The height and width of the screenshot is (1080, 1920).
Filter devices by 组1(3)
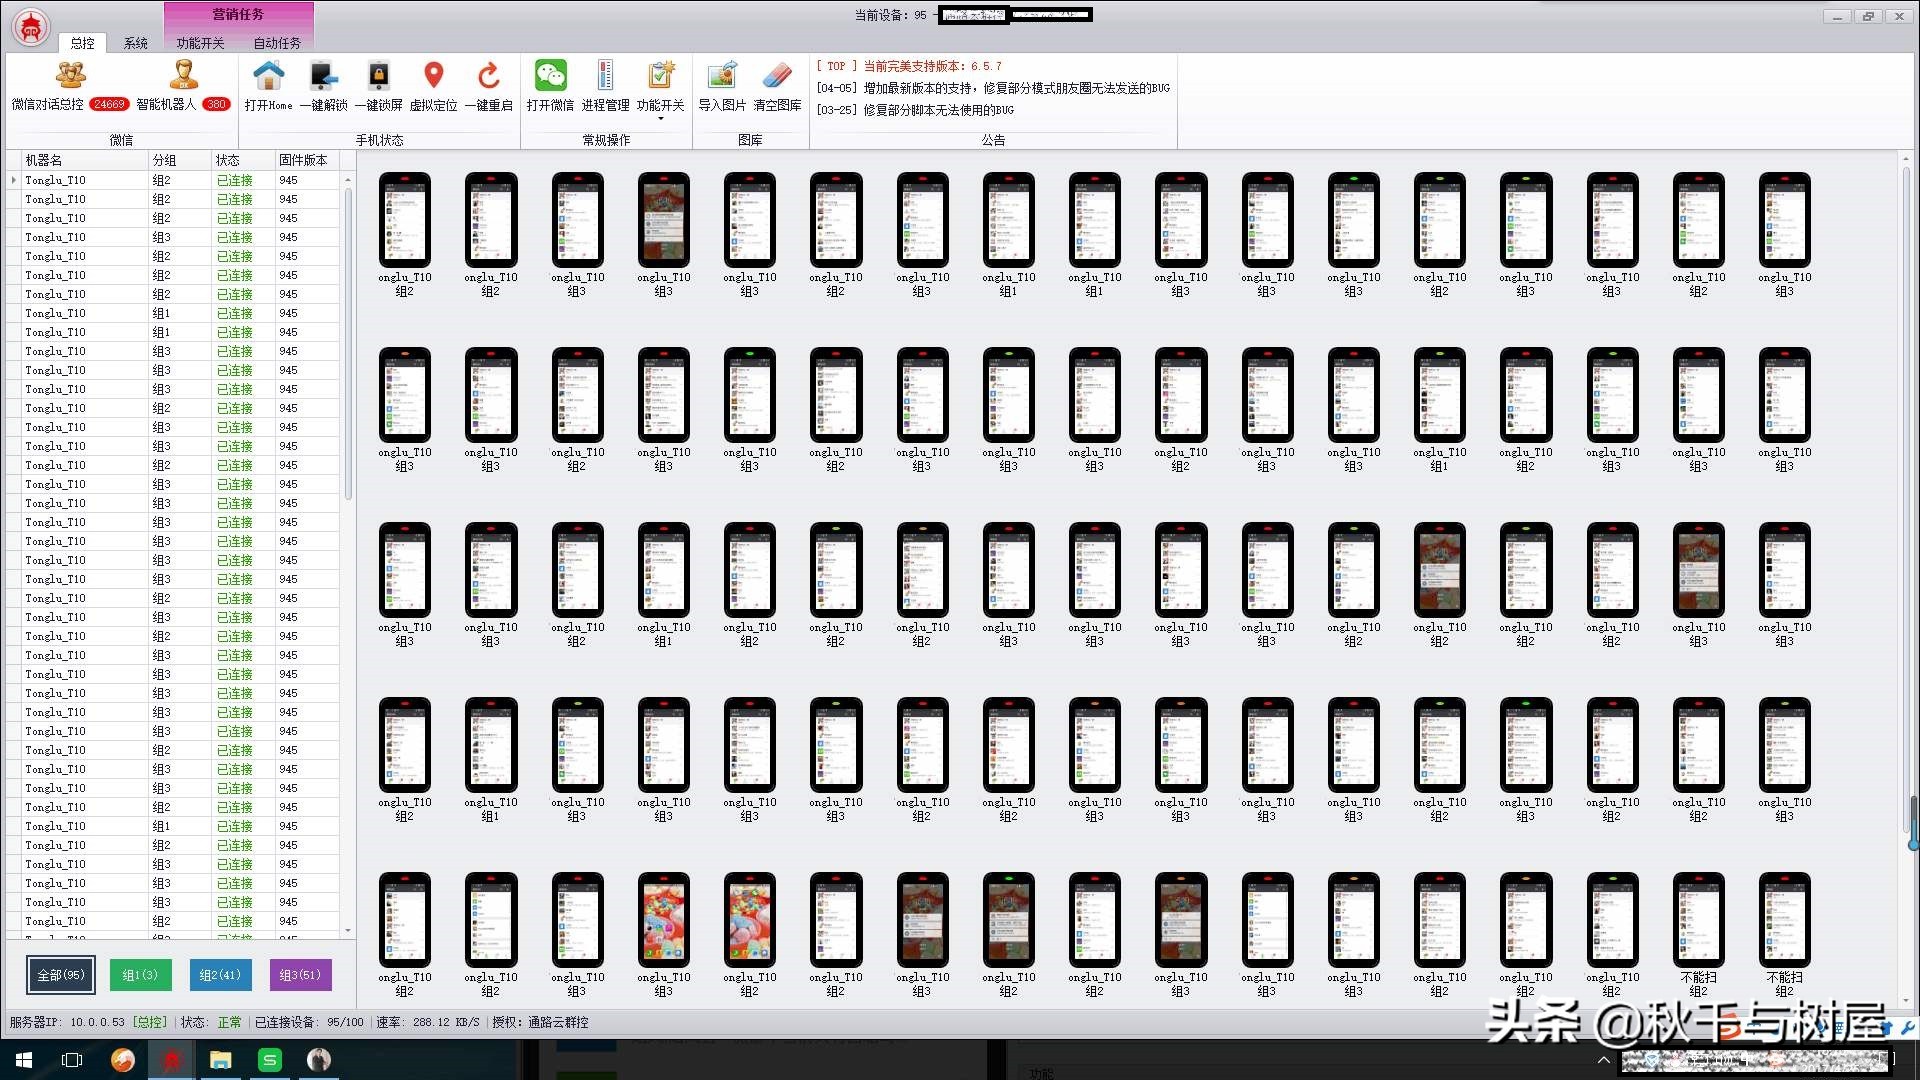pyautogui.click(x=140, y=975)
